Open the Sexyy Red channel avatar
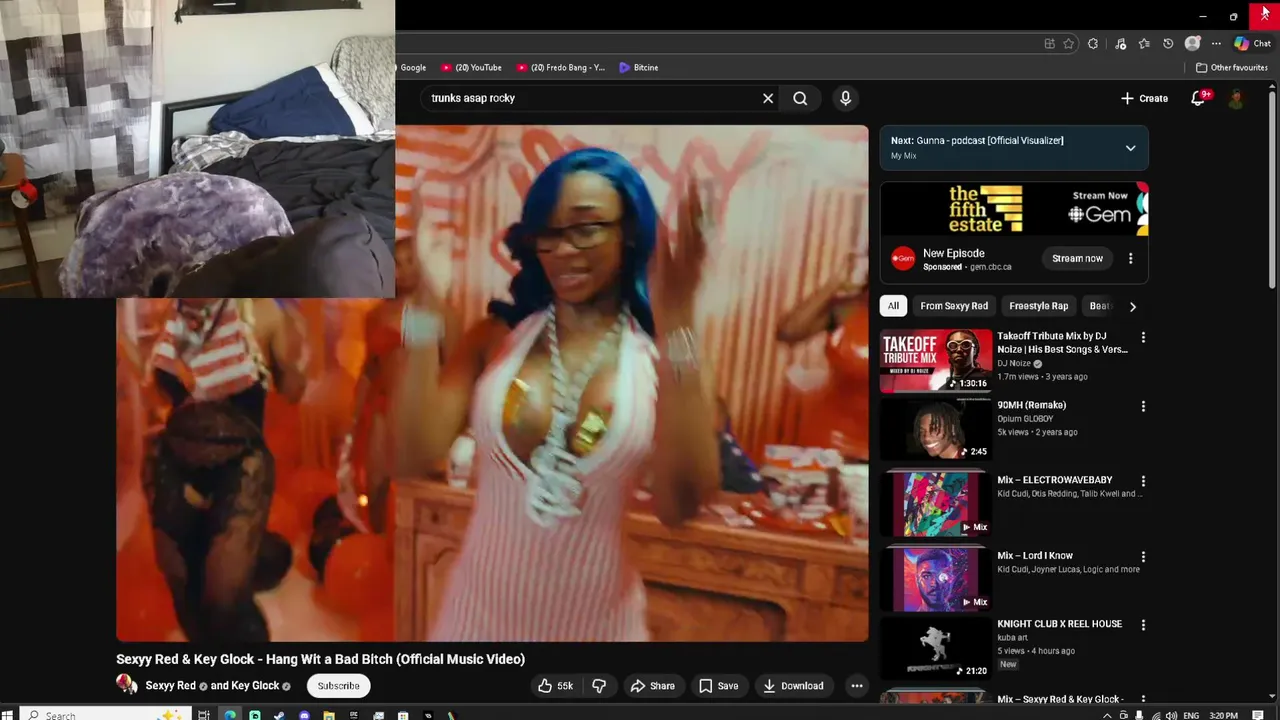 127,684
